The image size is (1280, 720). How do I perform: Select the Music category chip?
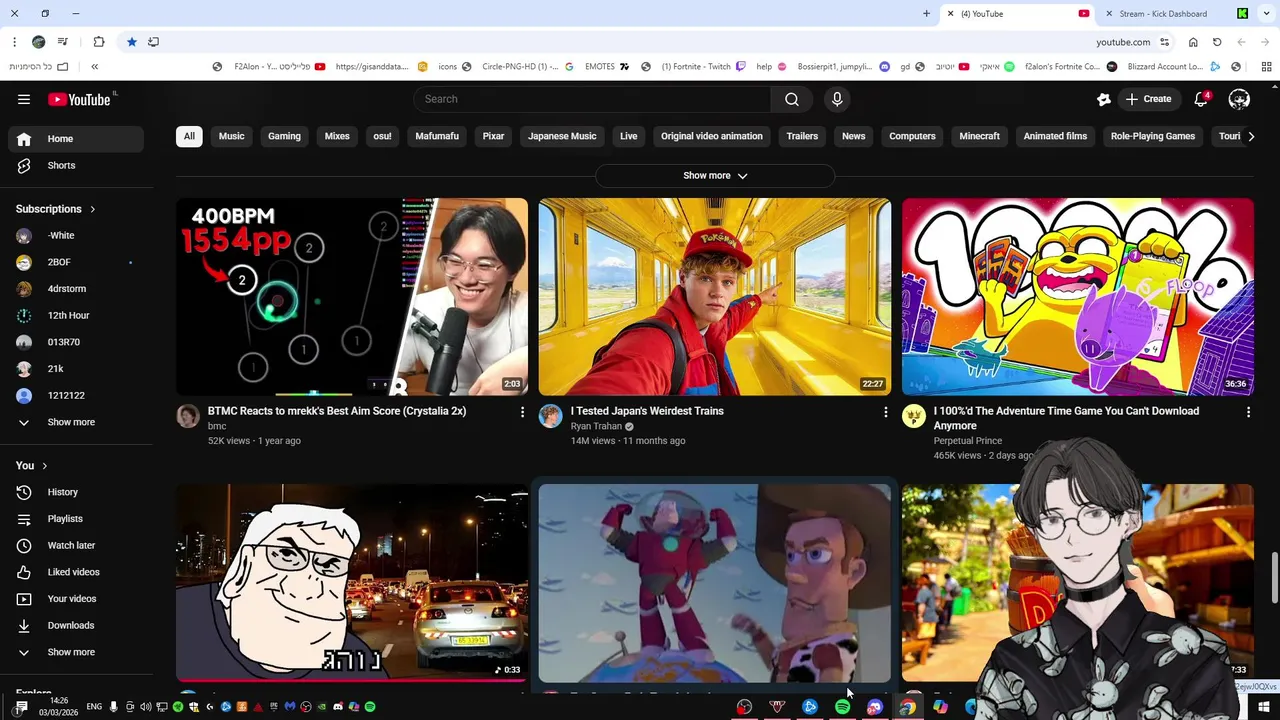[x=232, y=136]
